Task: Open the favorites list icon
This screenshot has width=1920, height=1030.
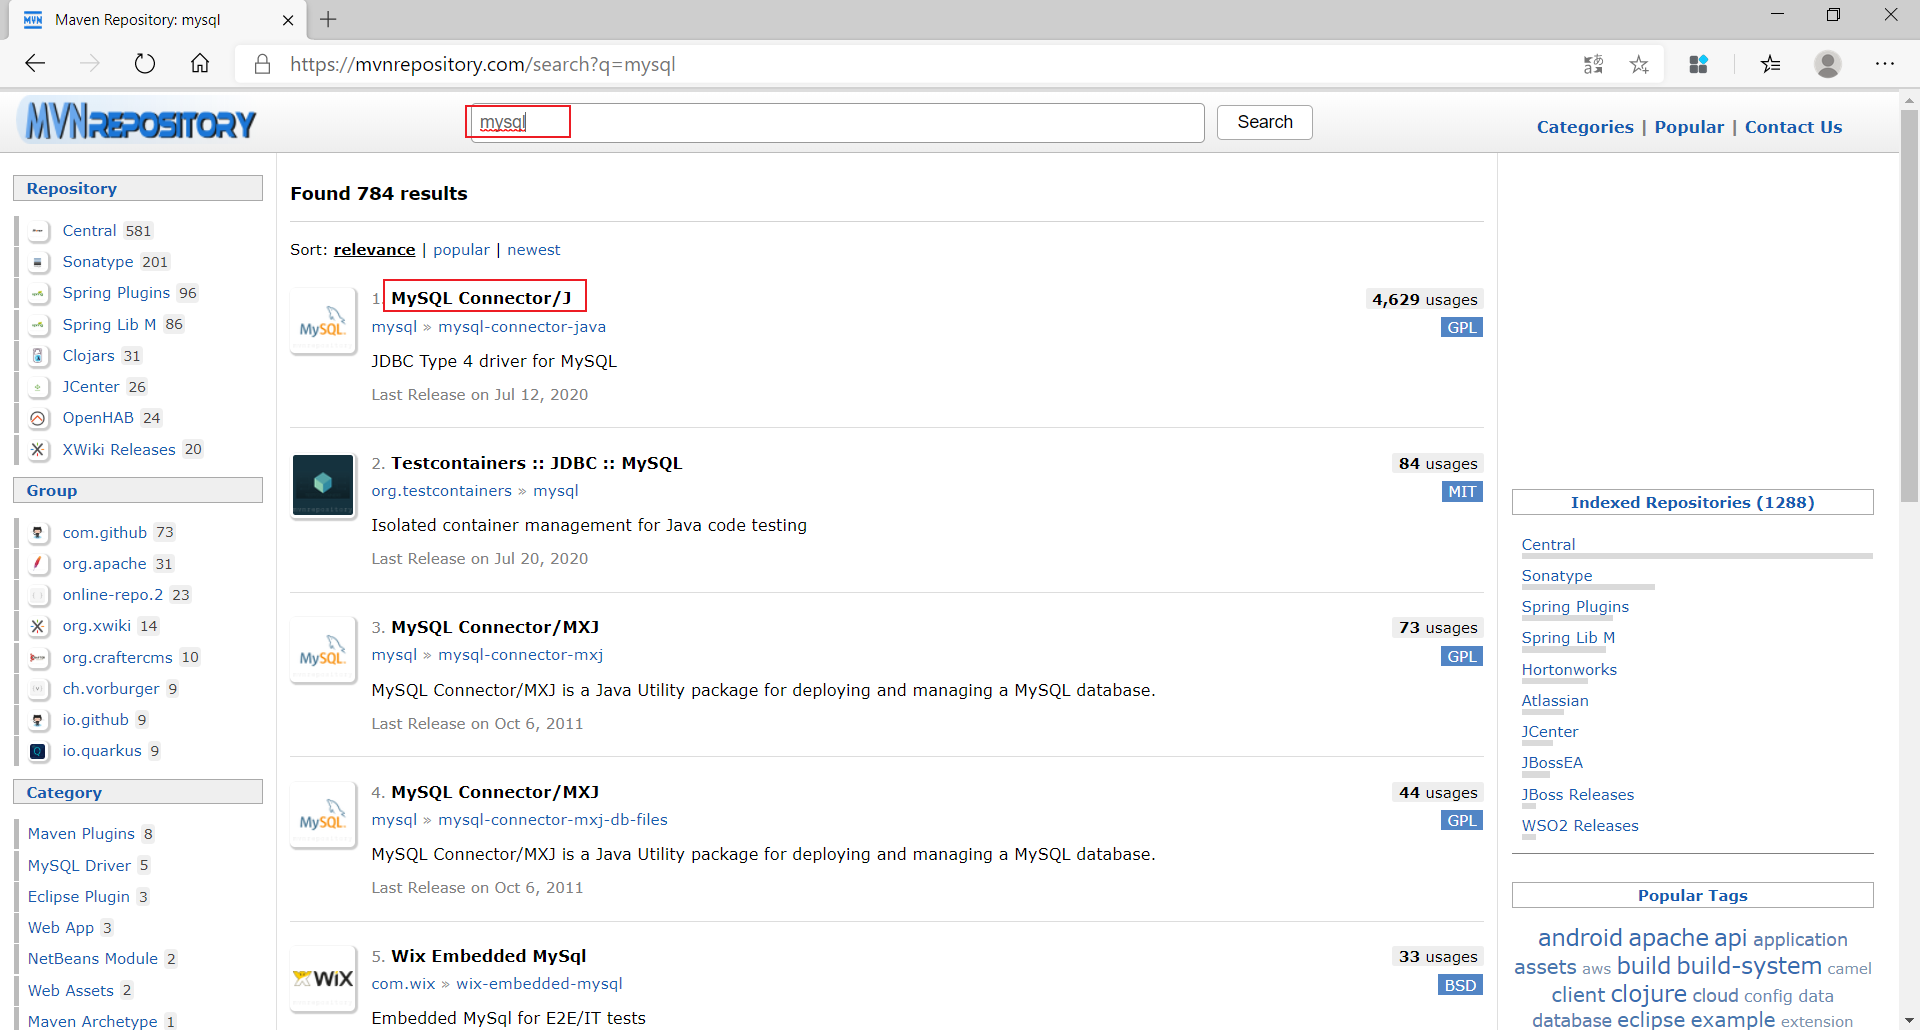Action: 1771,65
